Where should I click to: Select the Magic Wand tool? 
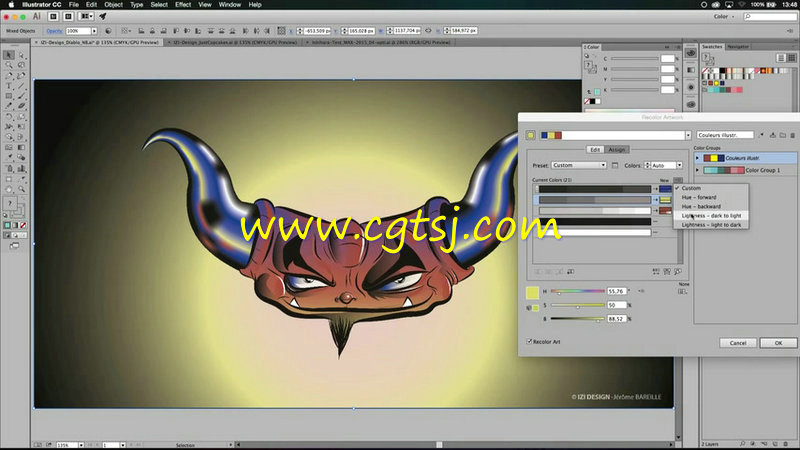coord(9,65)
